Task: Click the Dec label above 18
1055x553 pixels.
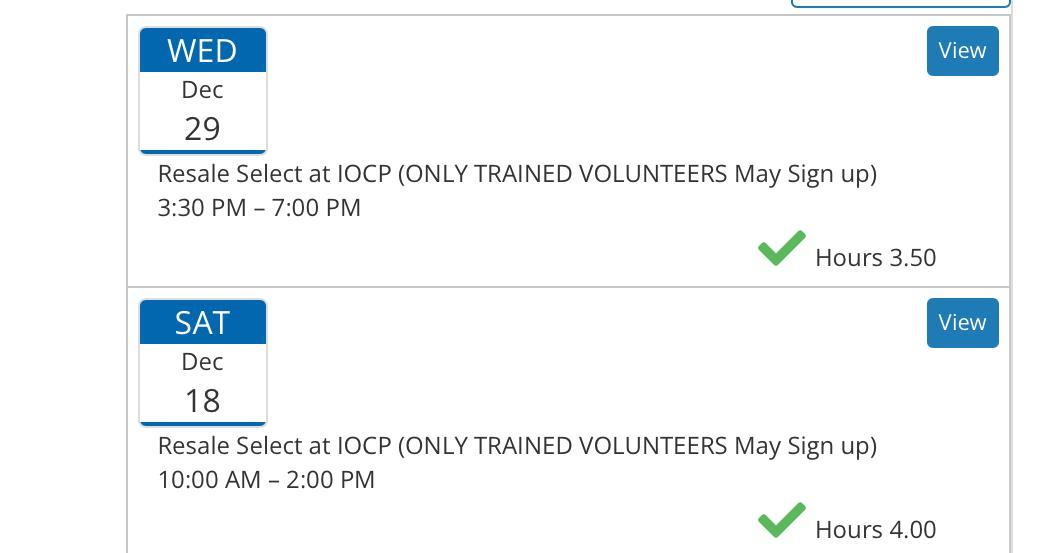Action: (x=202, y=362)
